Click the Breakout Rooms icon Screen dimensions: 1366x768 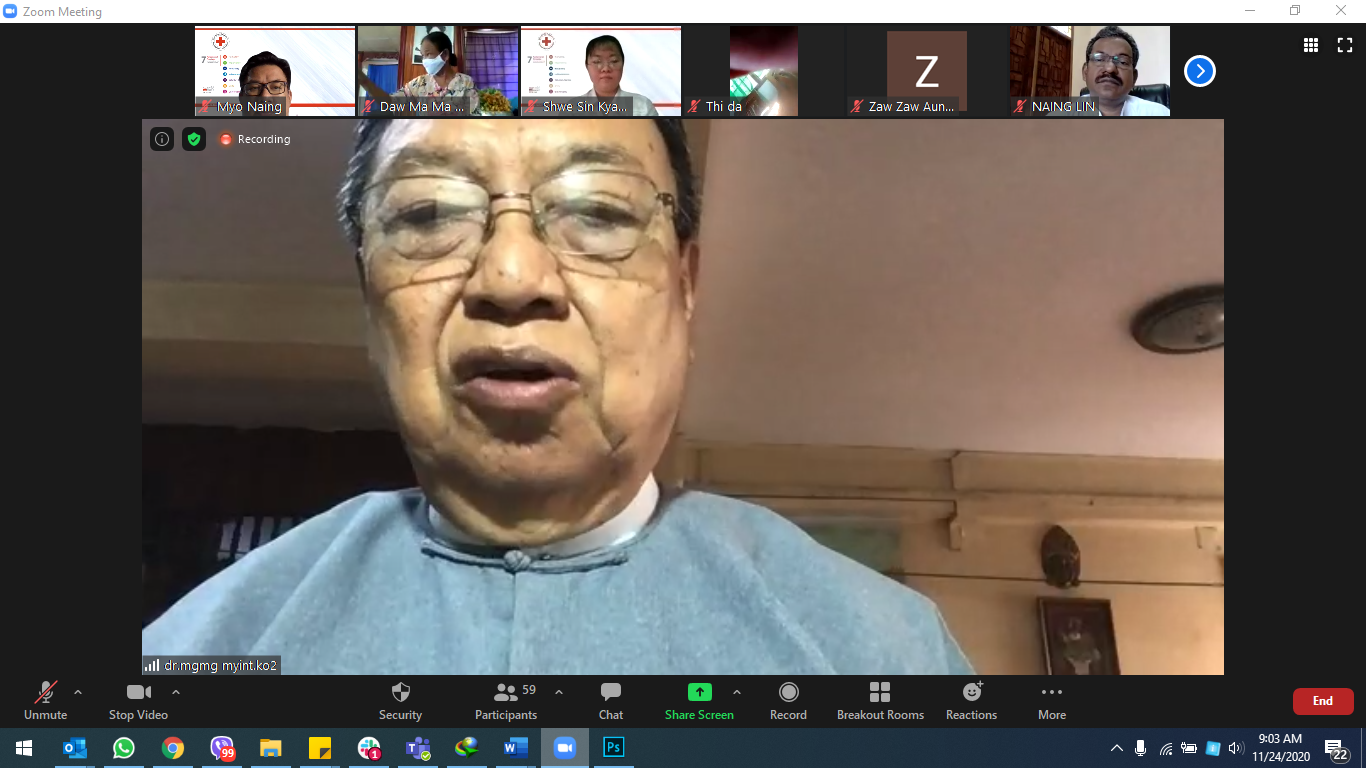click(880, 700)
